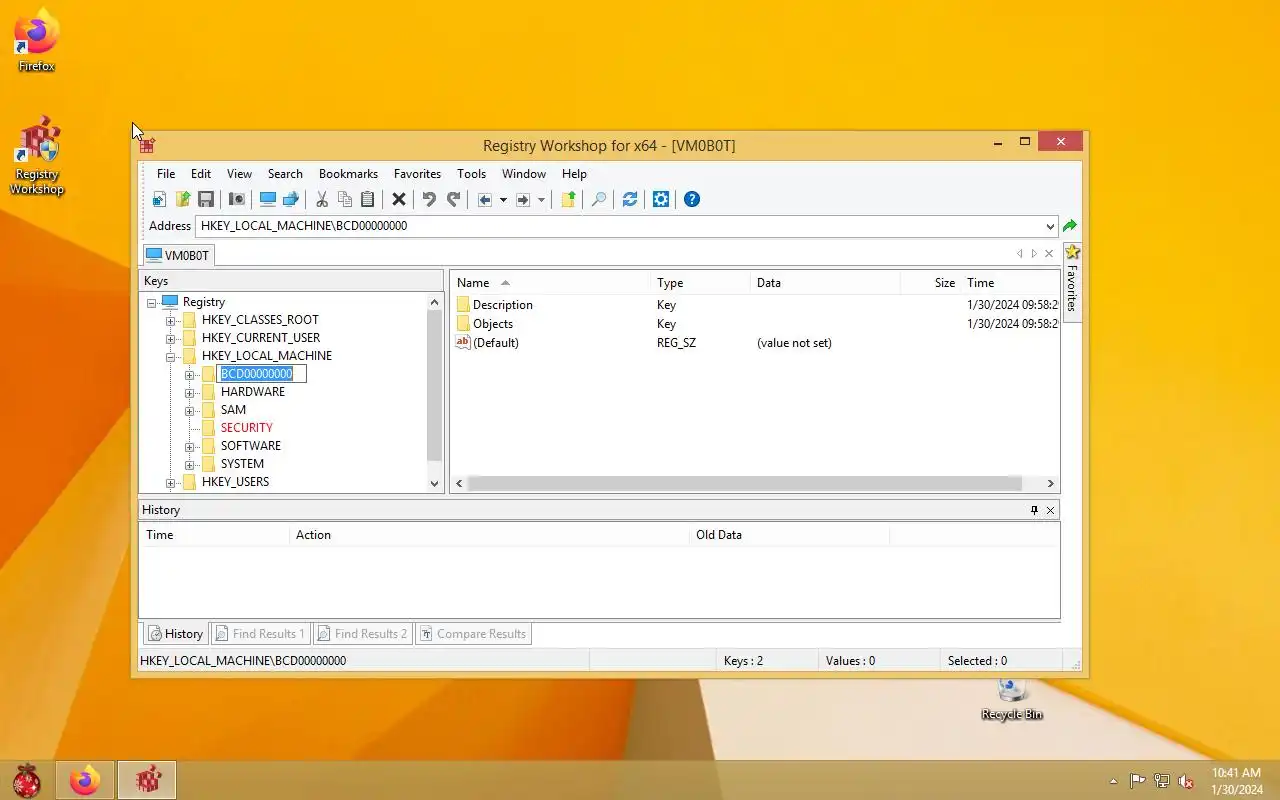1280x800 pixels.
Task: Open Back history dropdown arrow
Action: (x=503, y=199)
